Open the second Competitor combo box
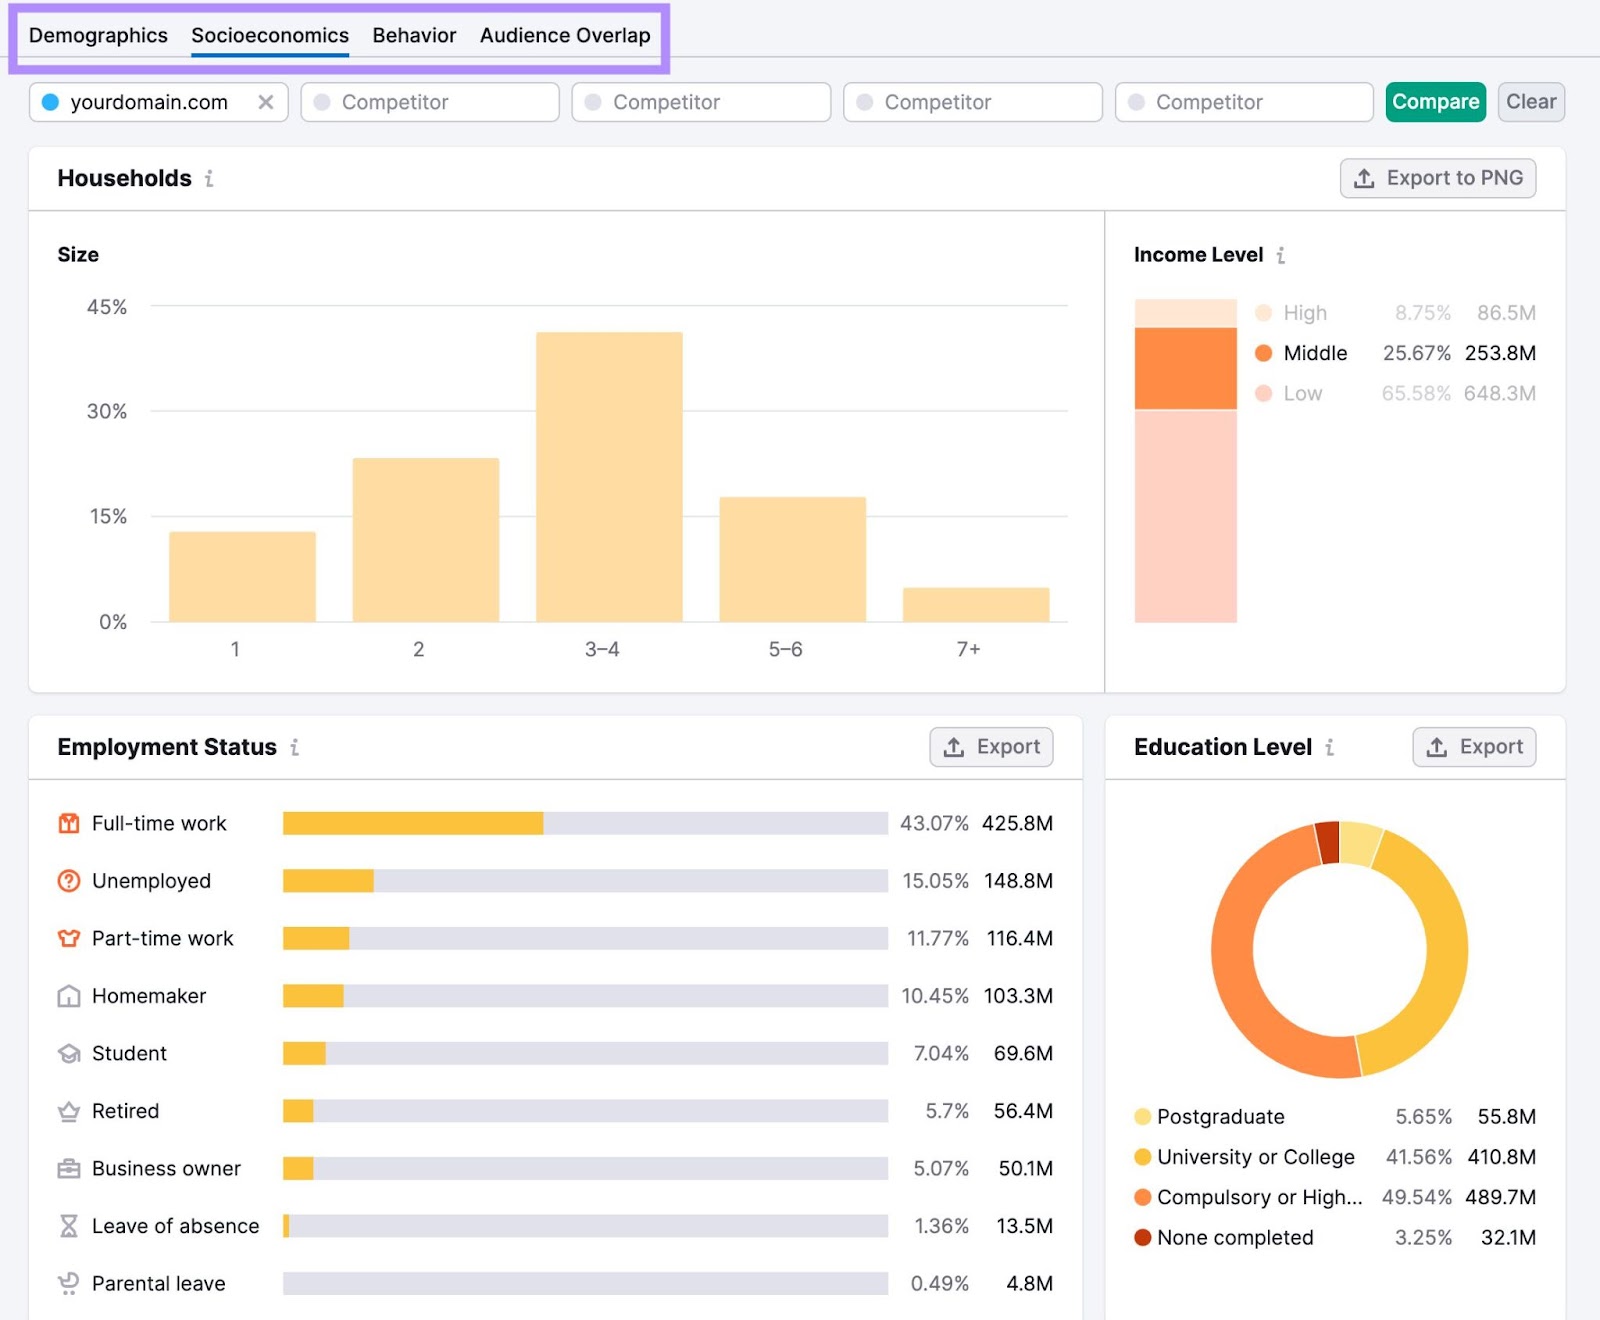This screenshot has height=1320, width=1600. (700, 101)
